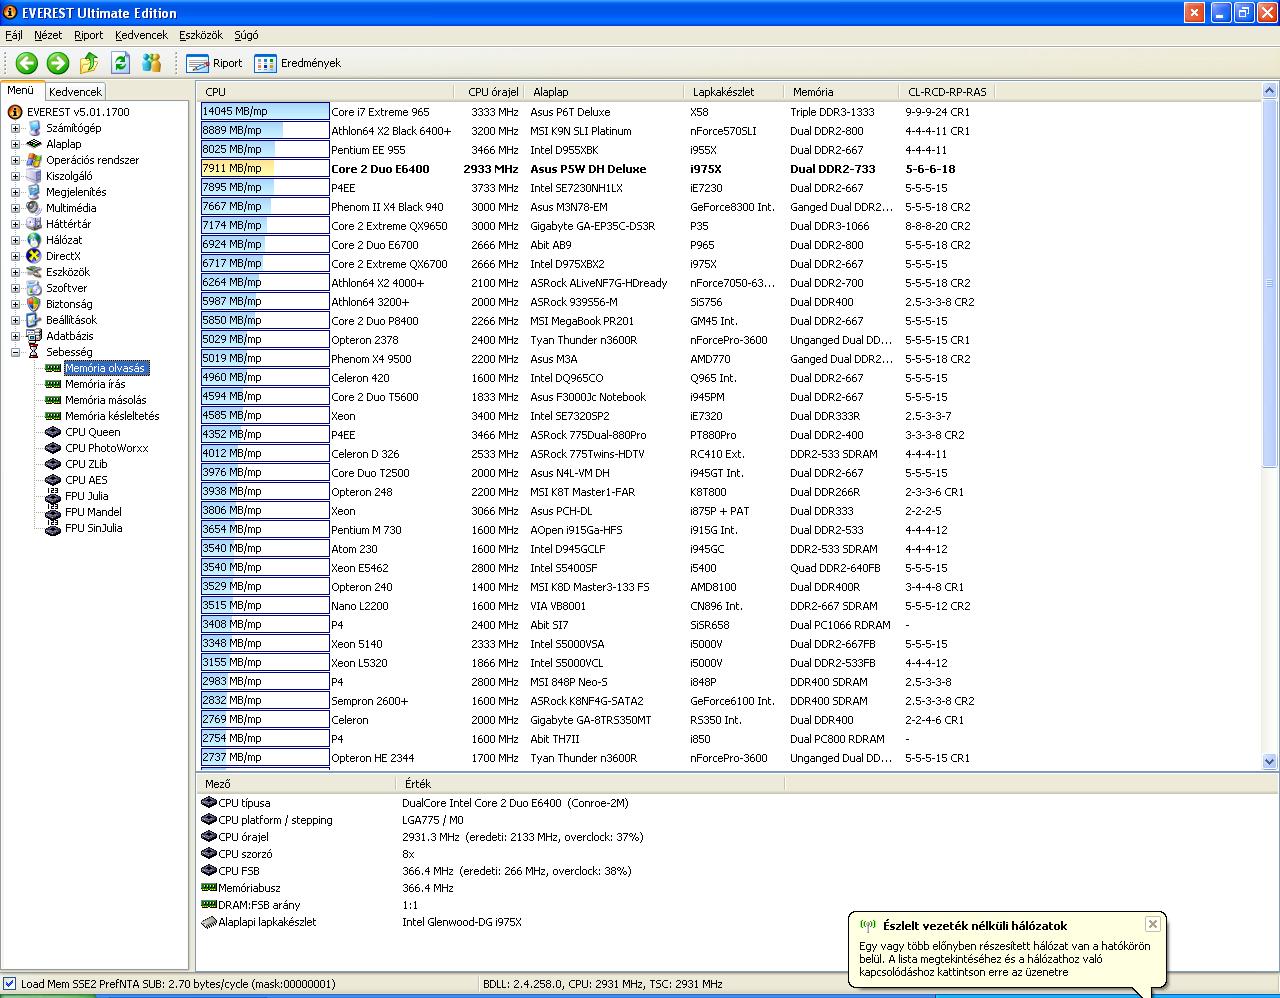This screenshot has height=998, width=1280.
Task: Click the green Forward arrow toolbar icon
Action: pyautogui.click(x=58, y=63)
